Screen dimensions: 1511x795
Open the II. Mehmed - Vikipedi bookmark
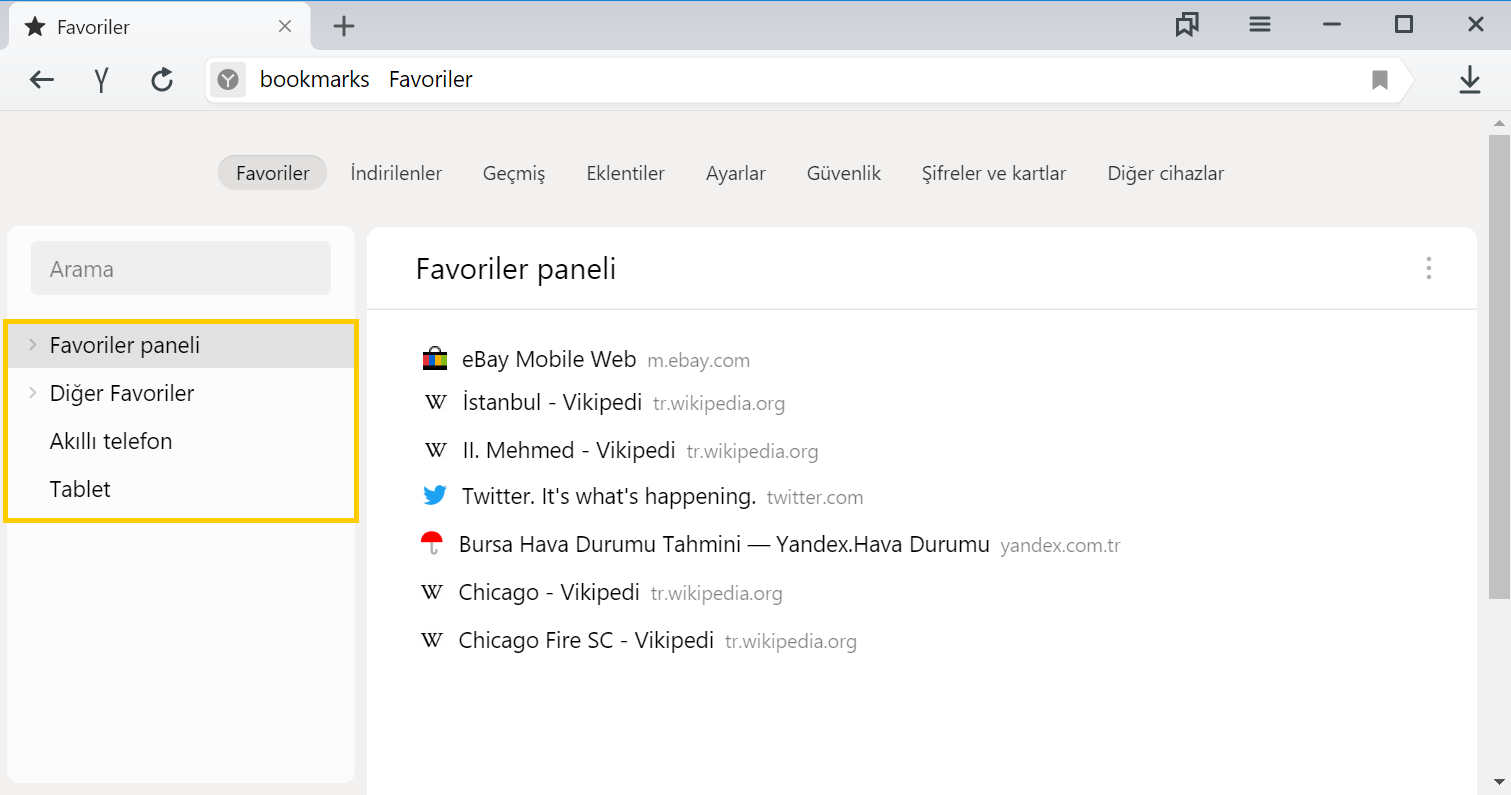point(569,450)
